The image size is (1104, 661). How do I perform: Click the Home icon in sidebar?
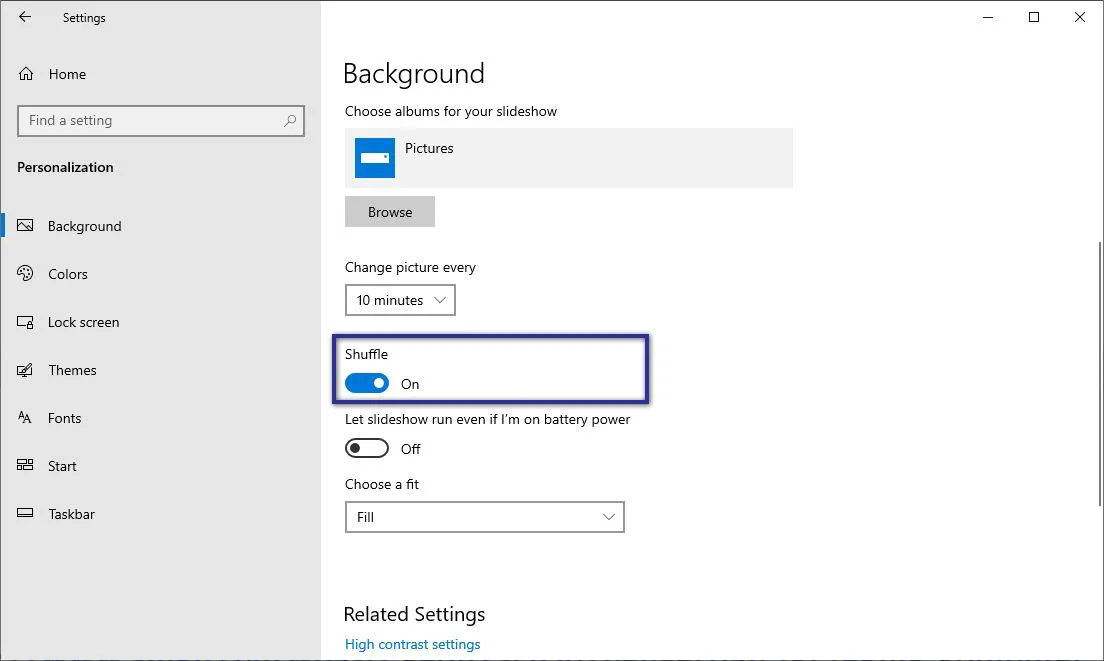pos(26,74)
